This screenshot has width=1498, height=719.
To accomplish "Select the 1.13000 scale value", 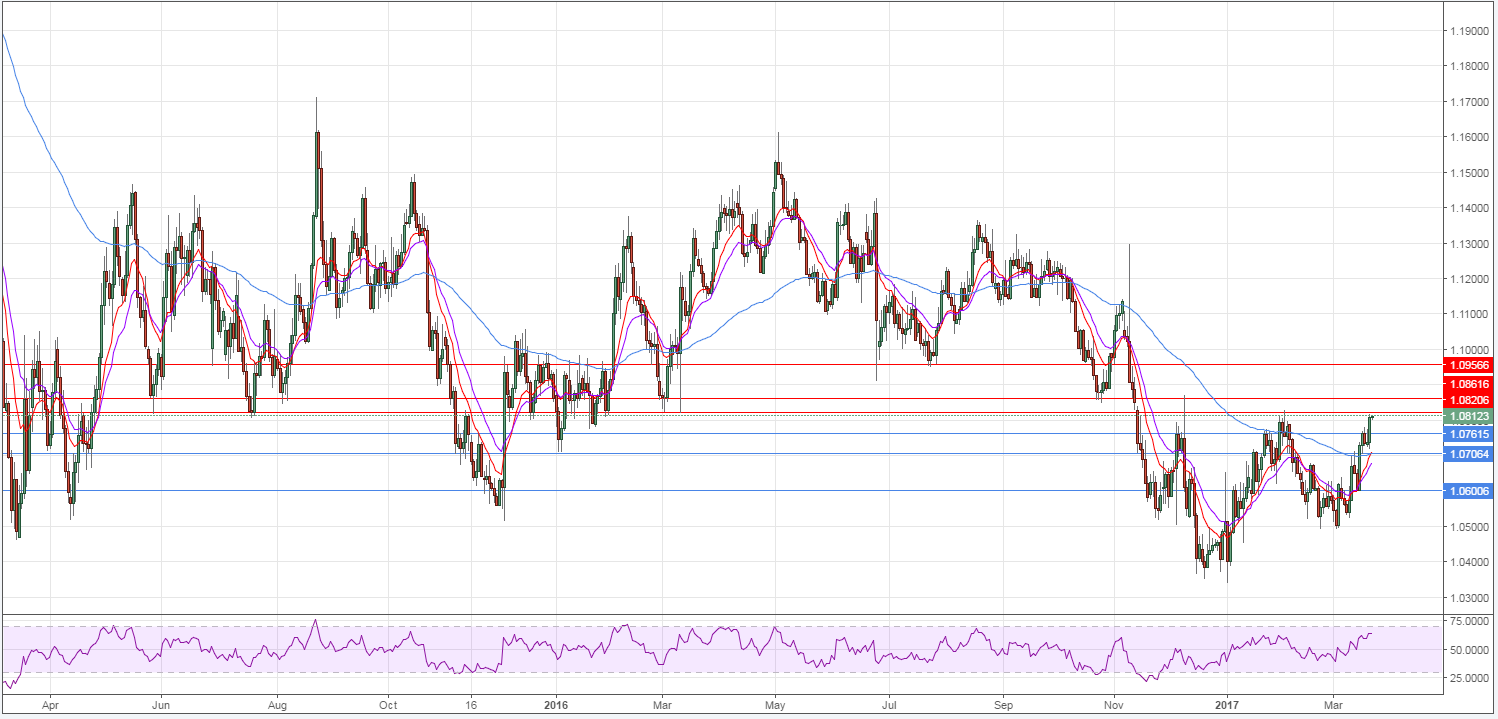I will [x=1472, y=244].
